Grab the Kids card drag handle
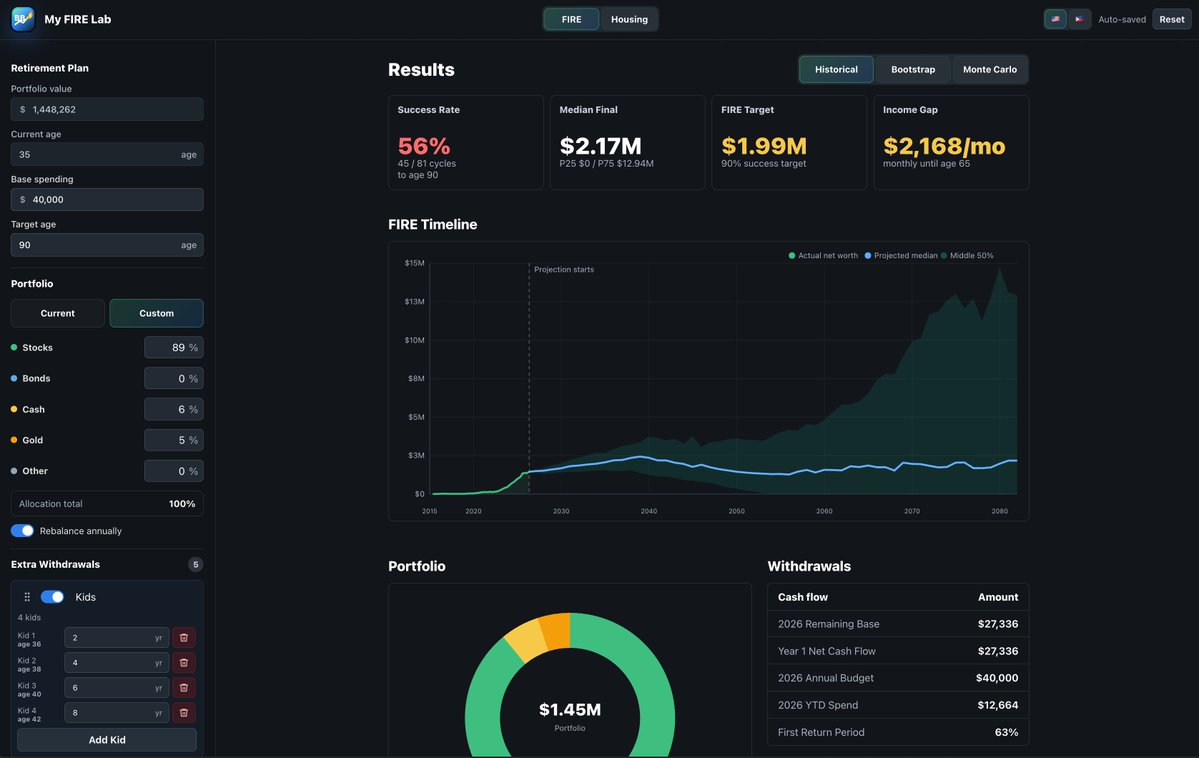The height and width of the screenshot is (758, 1199). pos(27,597)
